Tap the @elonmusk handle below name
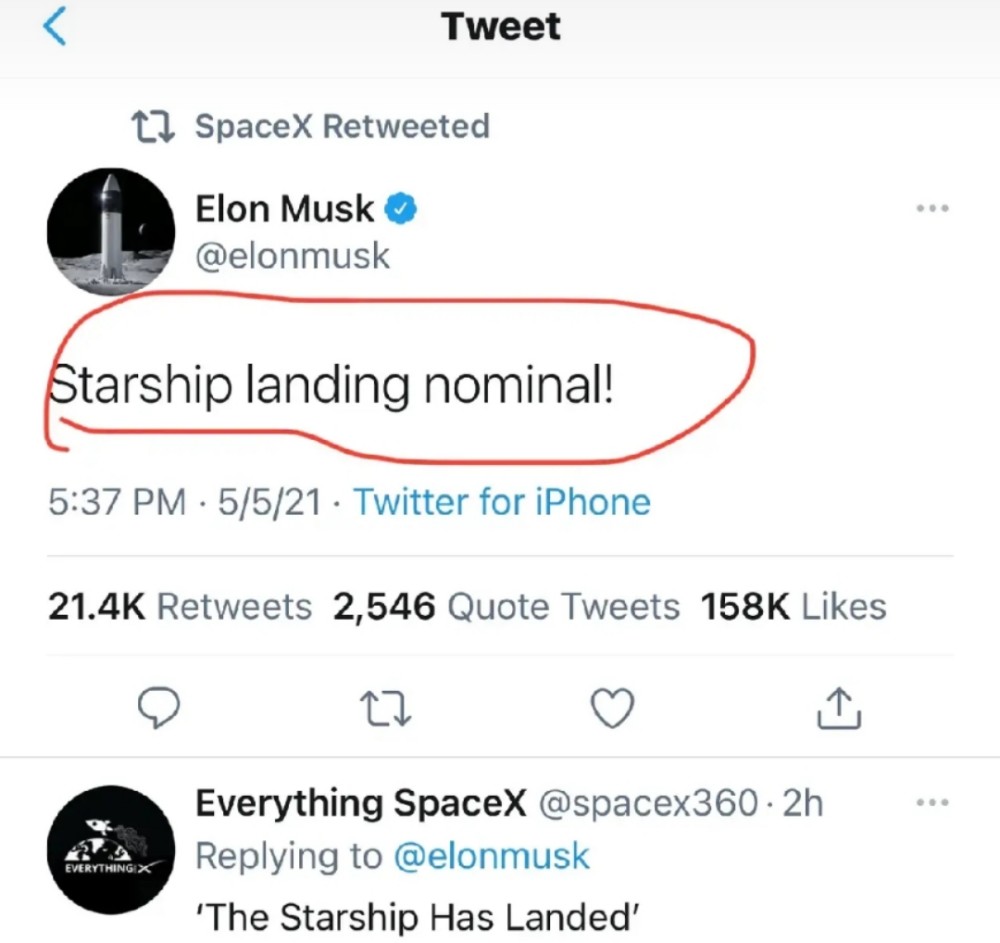Image resolution: width=1000 pixels, height=943 pixels. pyautogui.click(x=293, y=256)
